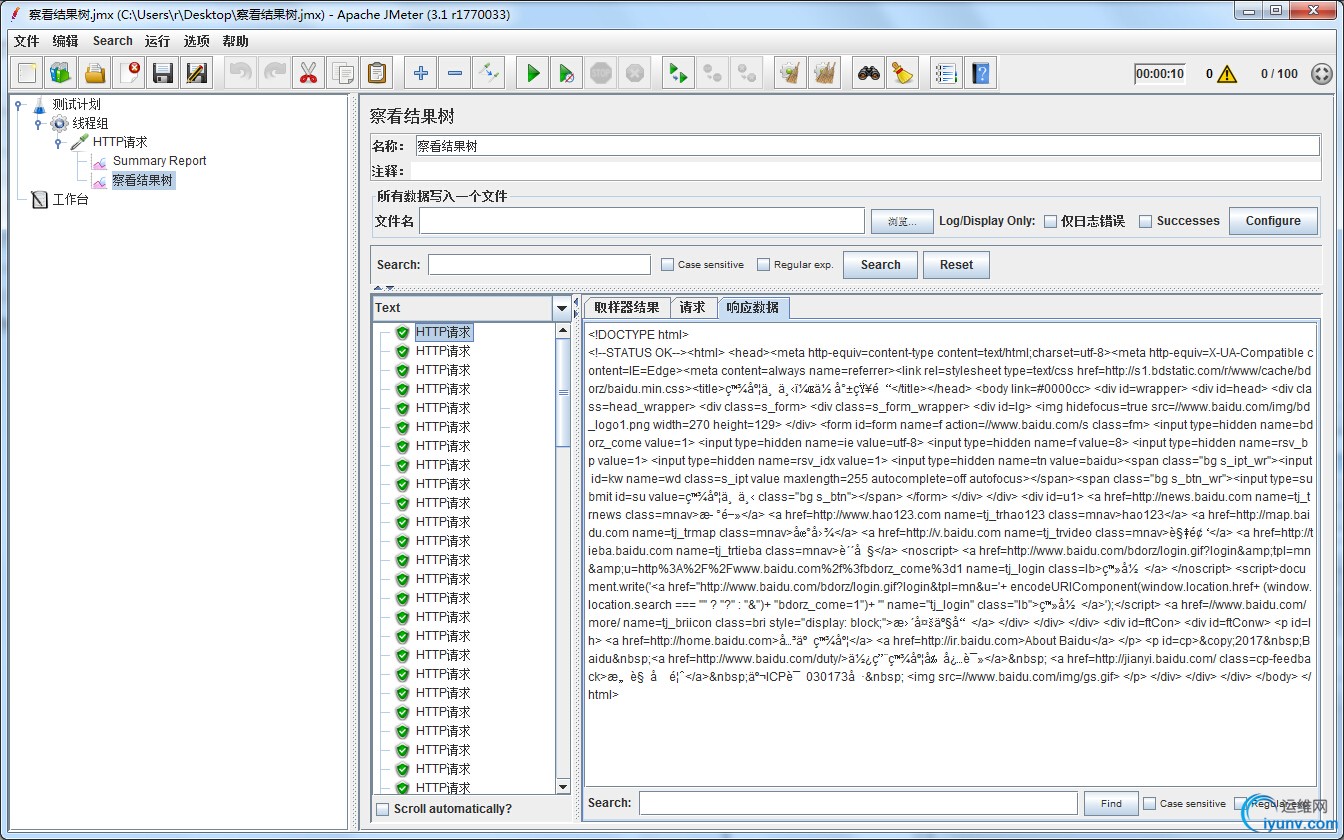Click the Paste clipboard icon

(376, 73)
